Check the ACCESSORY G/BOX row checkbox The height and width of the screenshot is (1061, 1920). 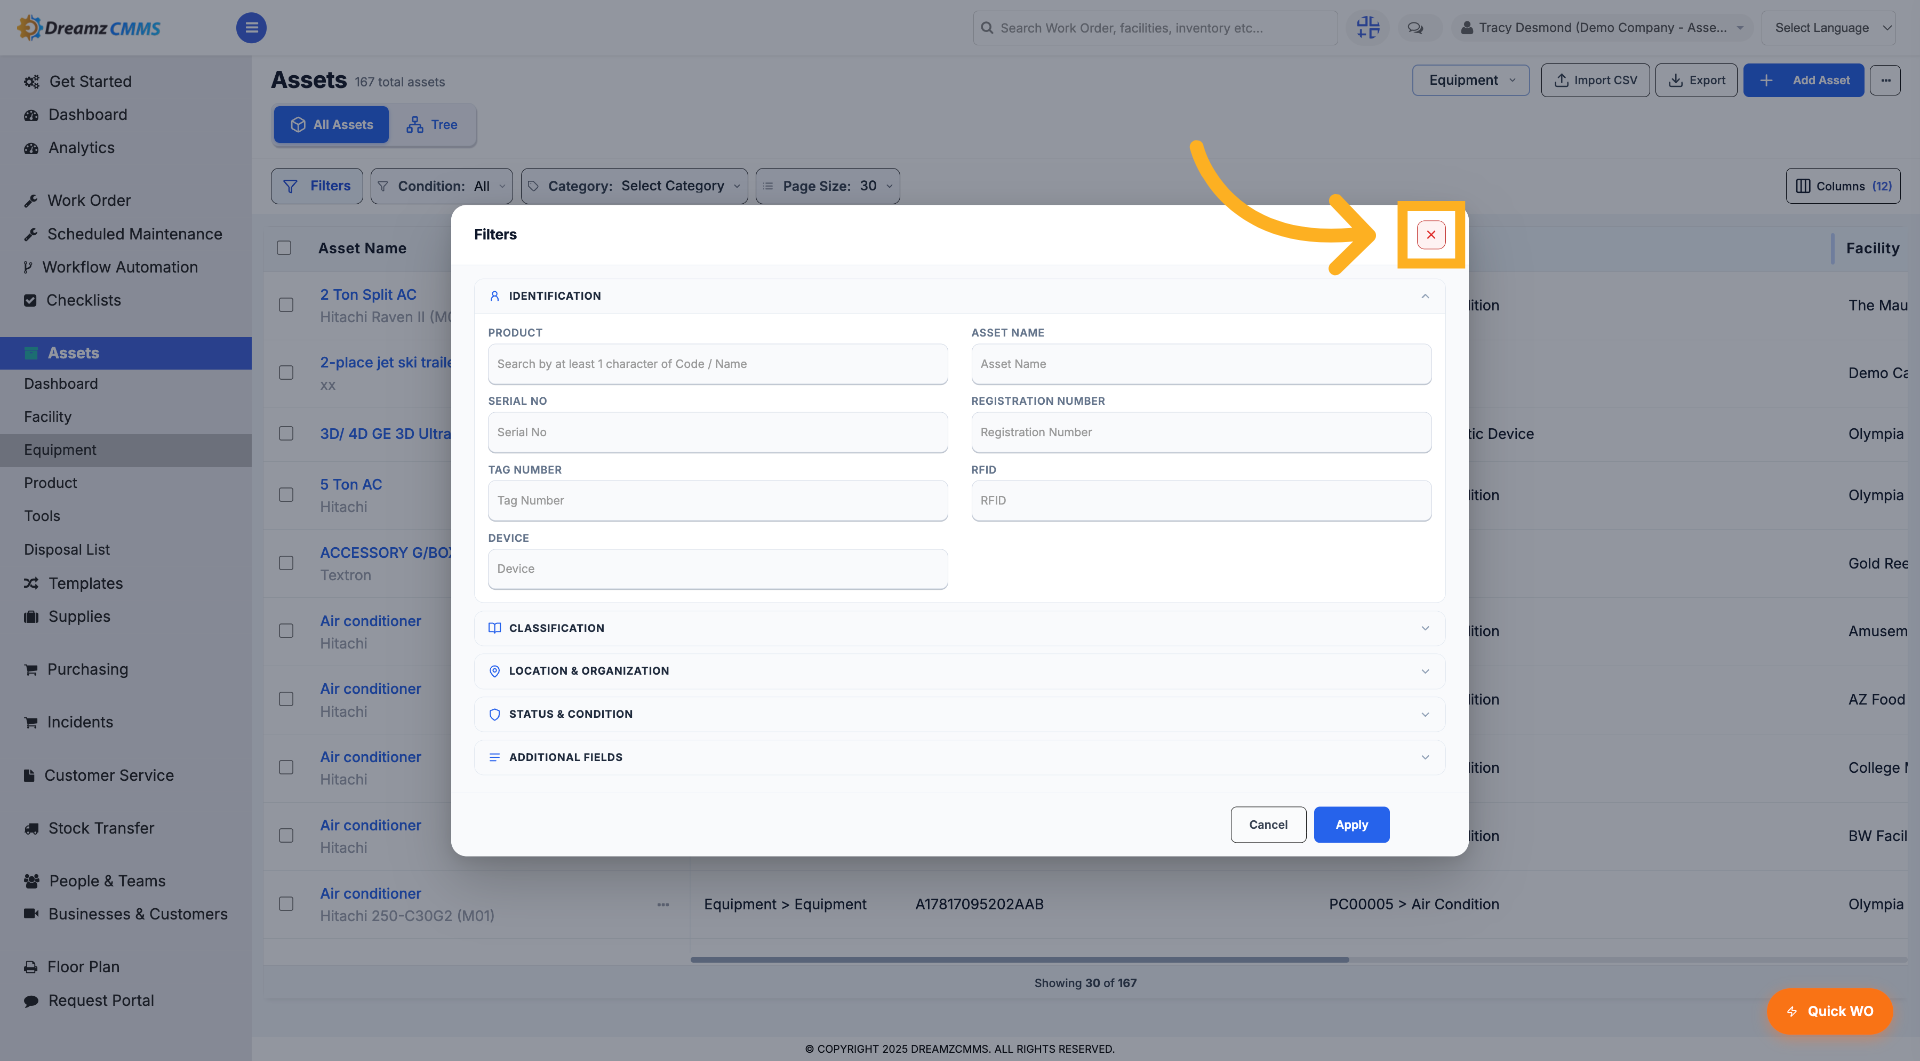(286, 563)
